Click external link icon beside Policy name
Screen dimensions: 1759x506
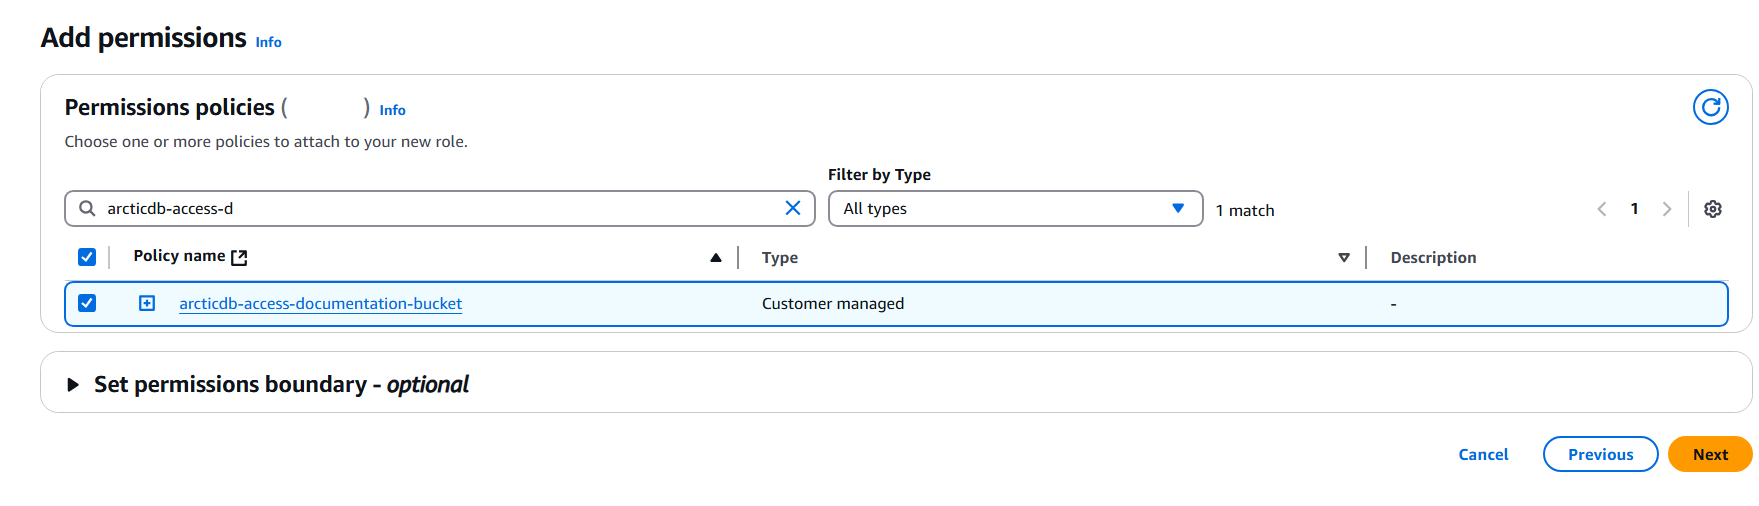point(239,257)
